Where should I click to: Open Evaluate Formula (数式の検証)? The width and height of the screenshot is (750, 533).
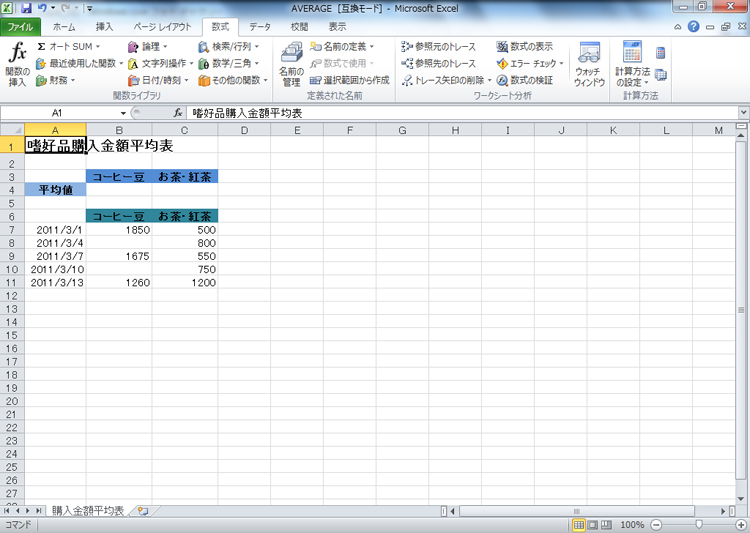(525, 80)
